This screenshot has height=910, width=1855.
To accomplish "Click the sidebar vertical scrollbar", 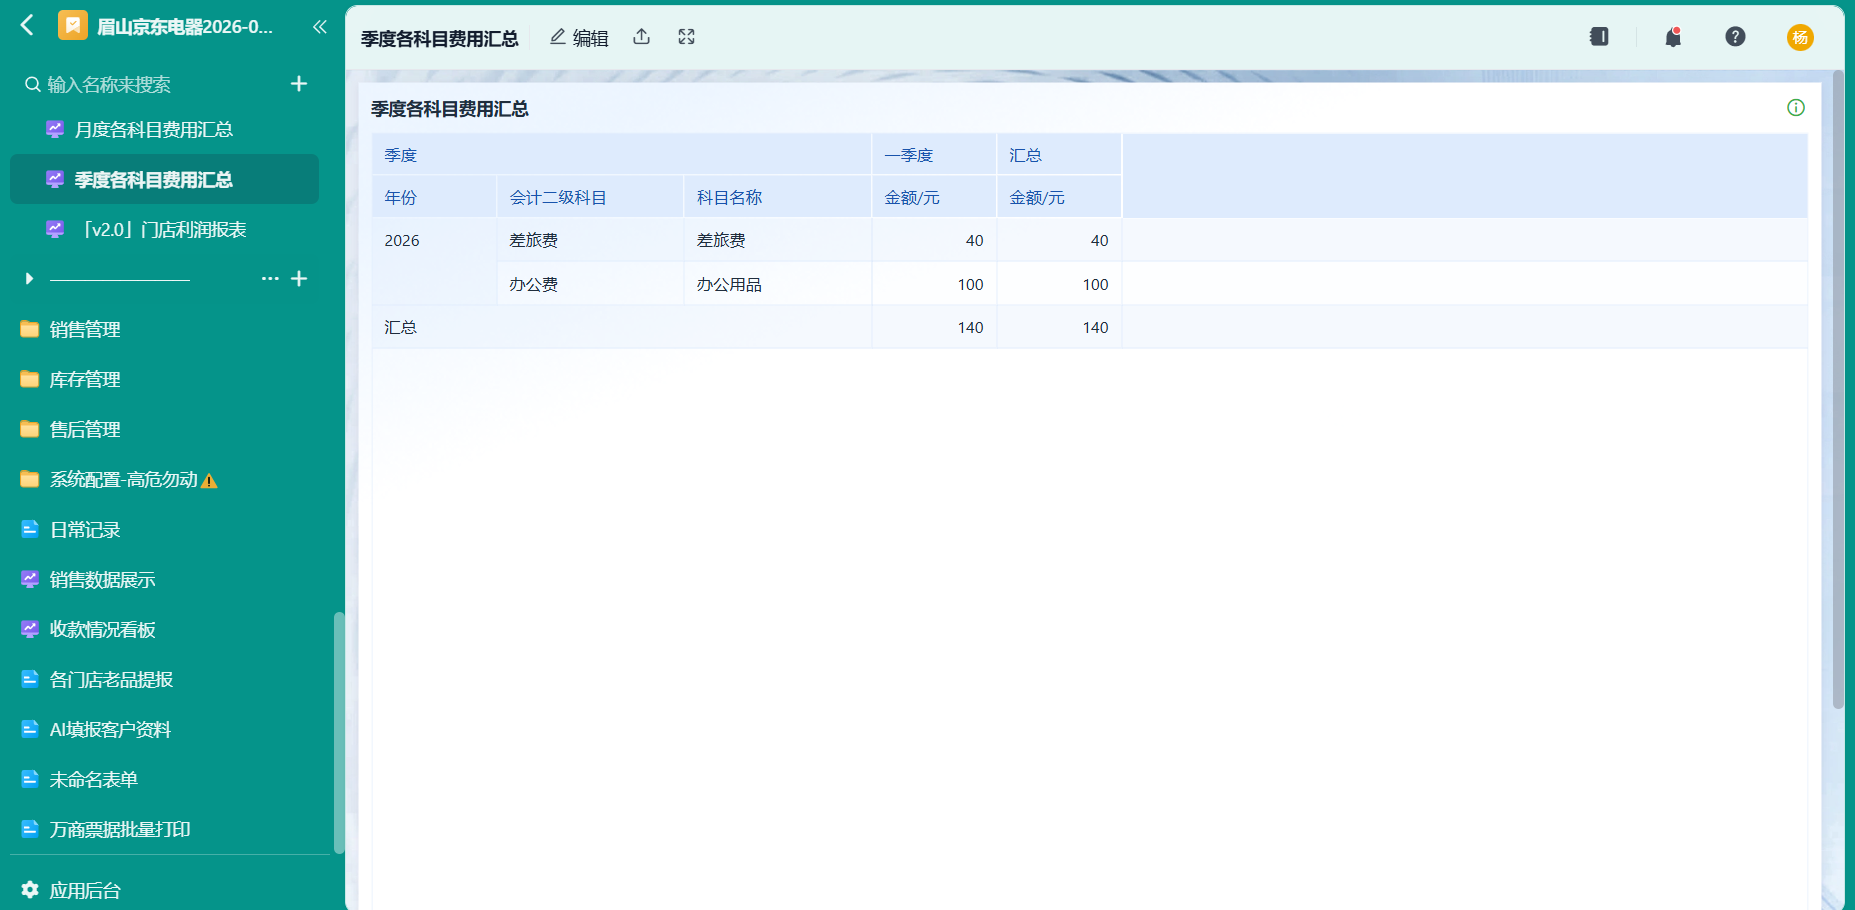I will [x=339, y=732].
